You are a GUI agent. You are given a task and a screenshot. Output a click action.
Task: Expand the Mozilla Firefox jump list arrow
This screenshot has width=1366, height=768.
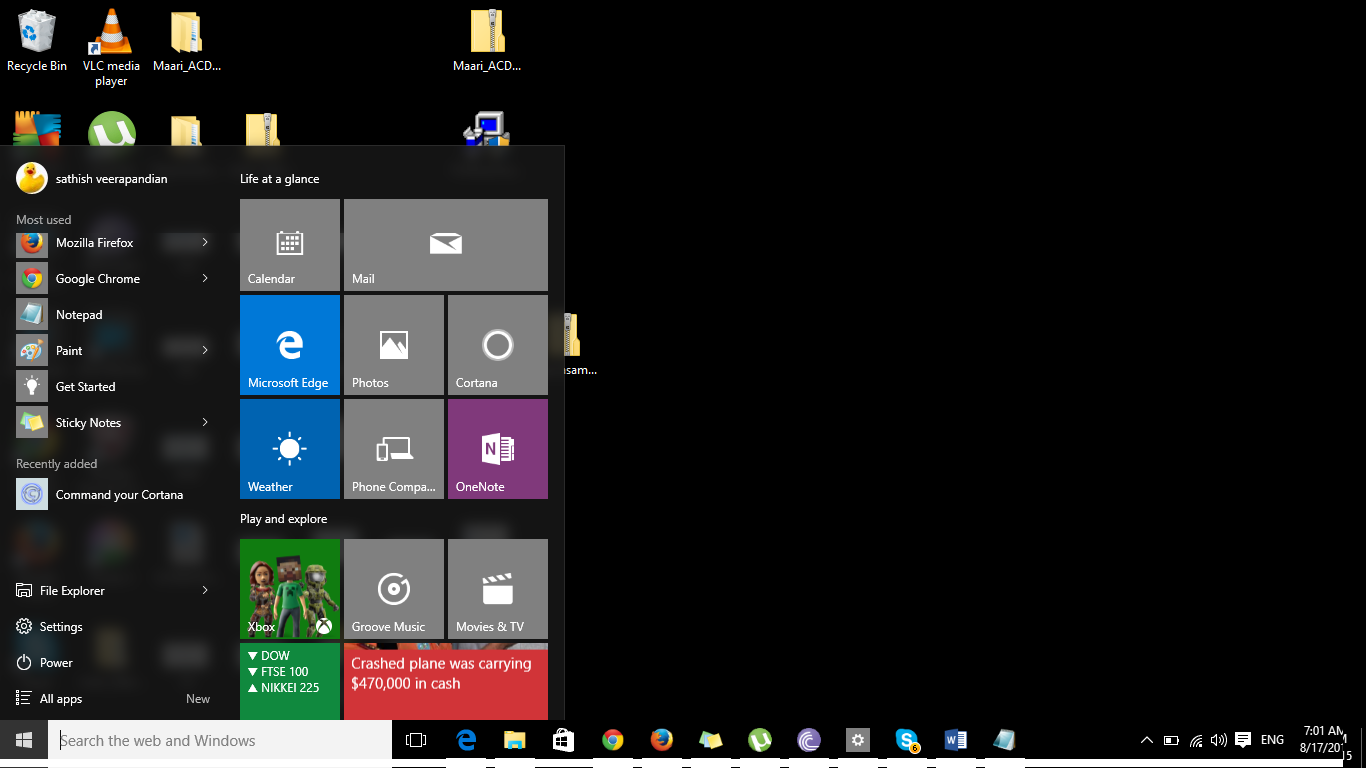(205, 243)
